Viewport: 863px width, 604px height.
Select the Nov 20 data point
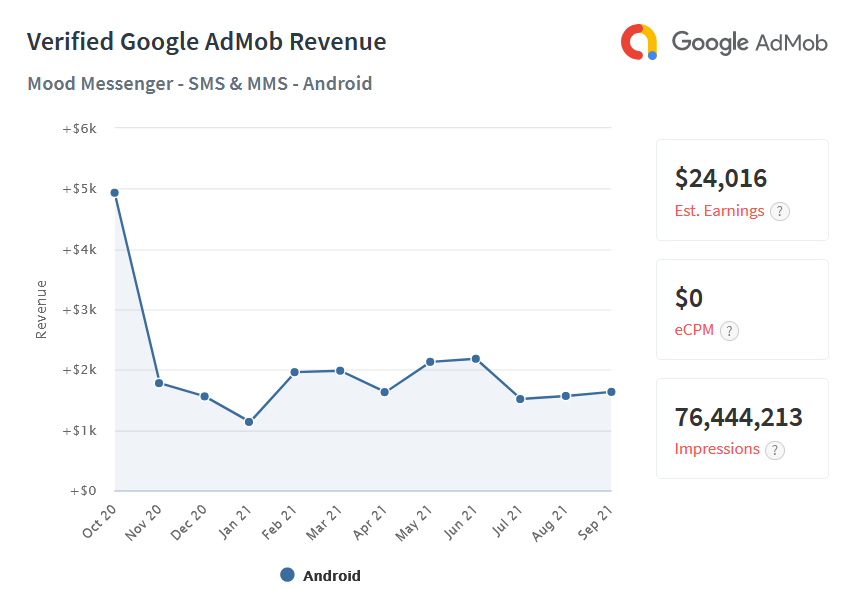tap(159, 383)
